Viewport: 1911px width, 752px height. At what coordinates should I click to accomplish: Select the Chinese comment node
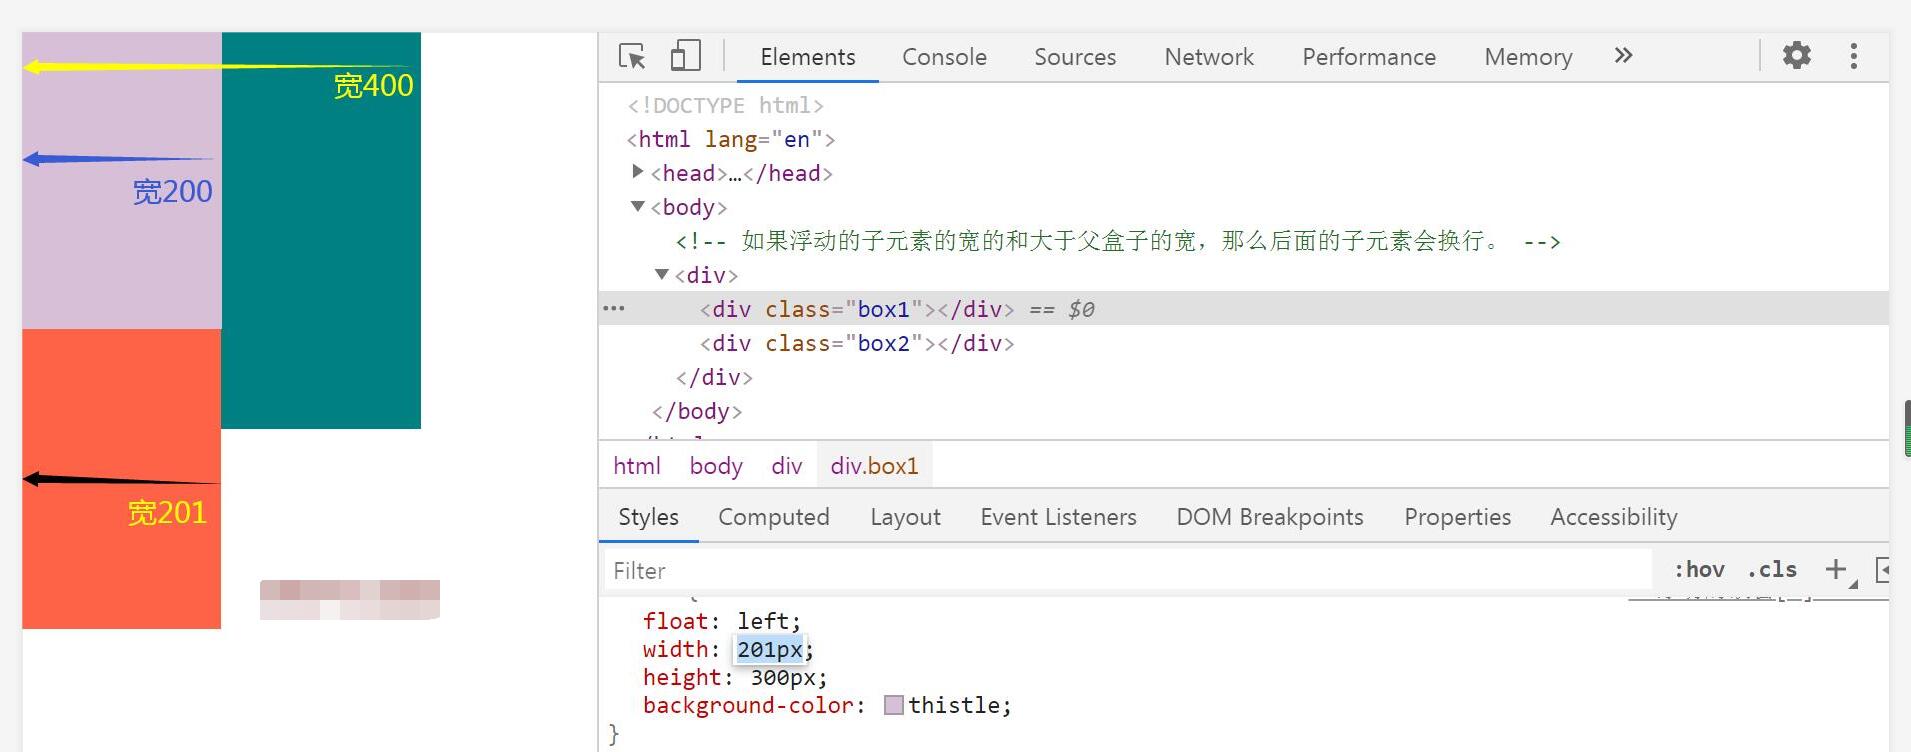point(1118,241)
